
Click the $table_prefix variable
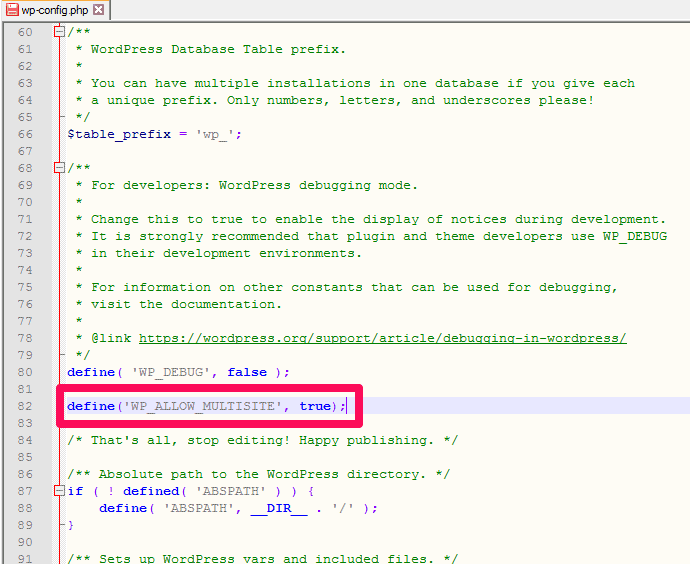[118, 134]
